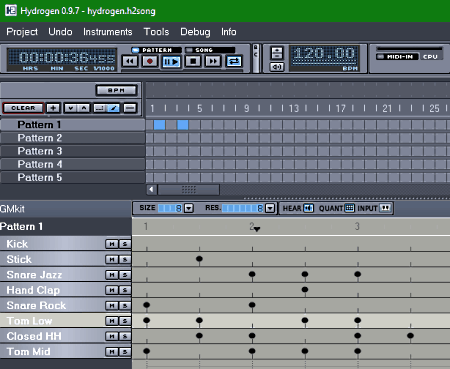Select the Snare Jazz instrument name

coord(34,275)
